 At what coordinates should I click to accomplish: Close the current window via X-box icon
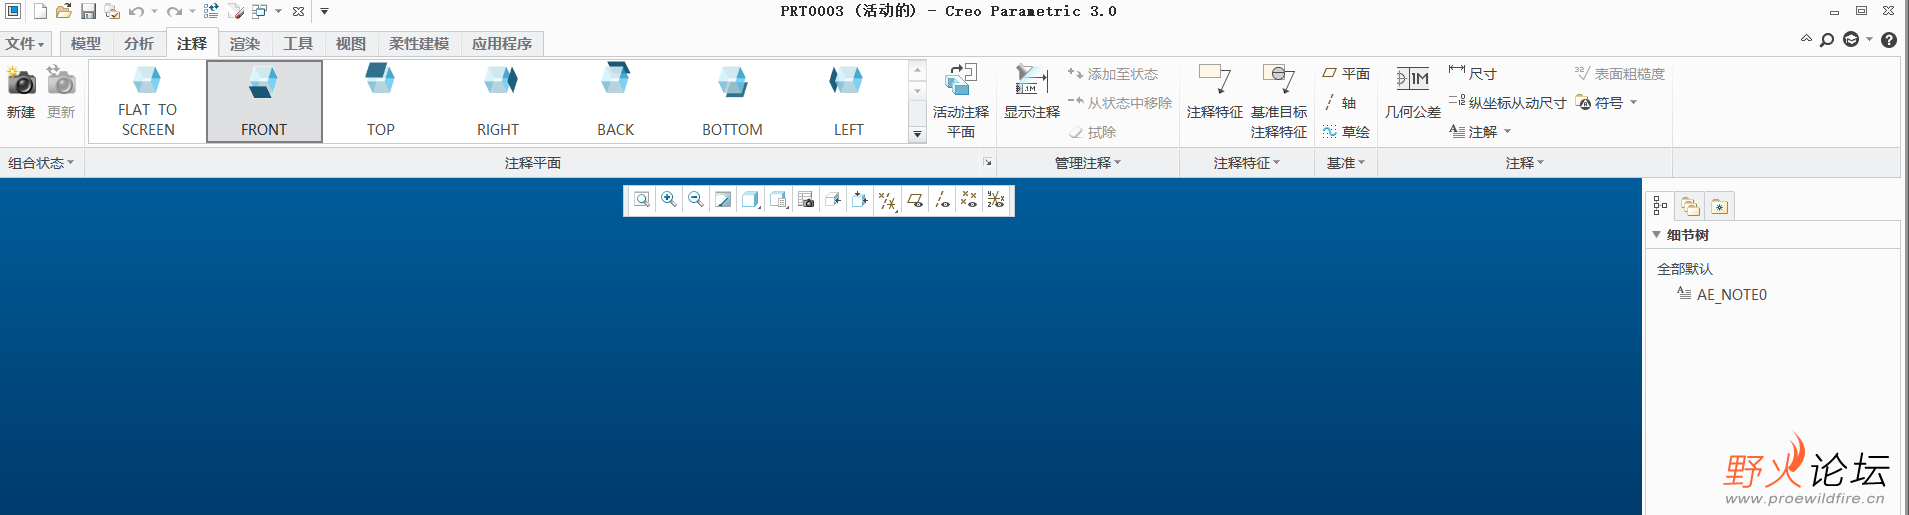pyautogui.click(x=298, y=12)
